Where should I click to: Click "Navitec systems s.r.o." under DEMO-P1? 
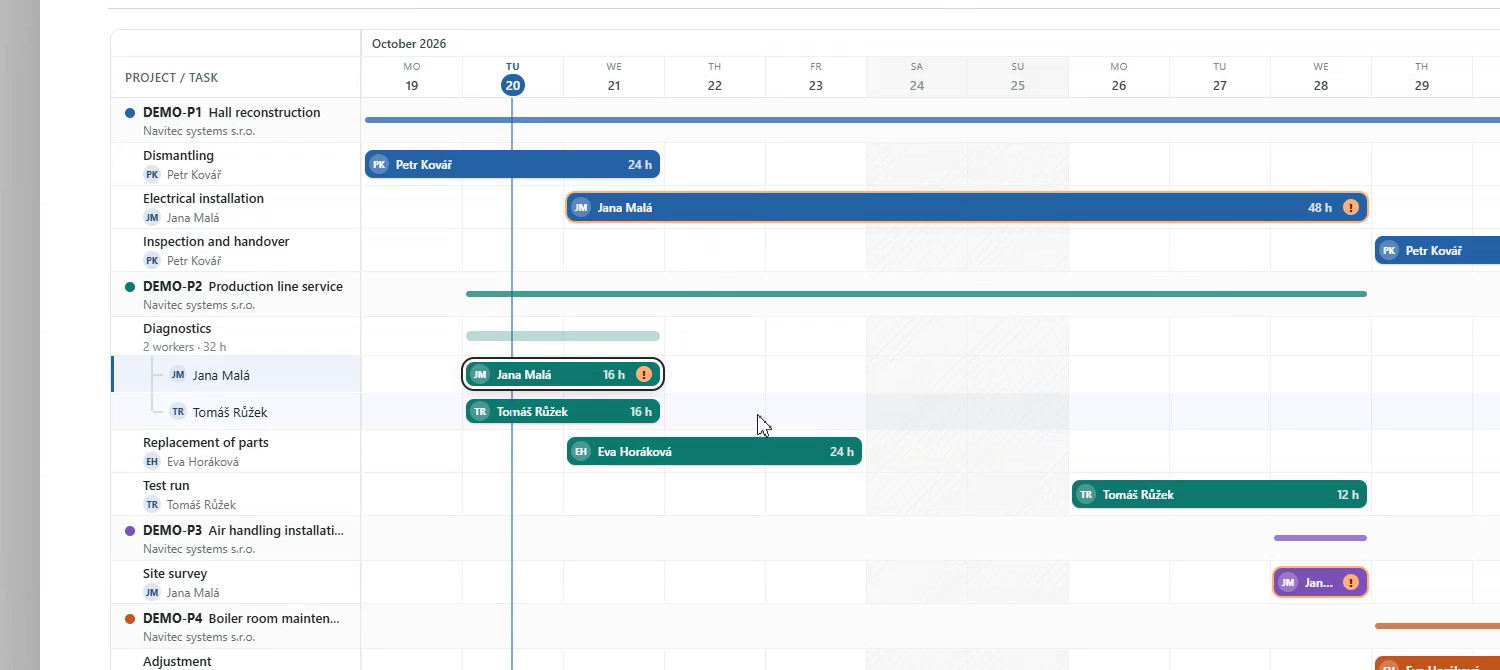click(x=199, y=131)
